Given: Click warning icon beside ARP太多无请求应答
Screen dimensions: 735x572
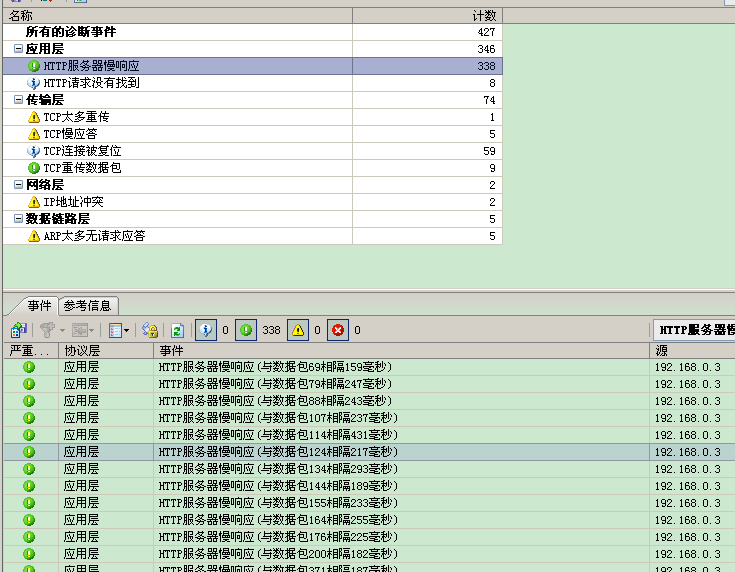Looking at the screenshot, I should coord(34,235).
